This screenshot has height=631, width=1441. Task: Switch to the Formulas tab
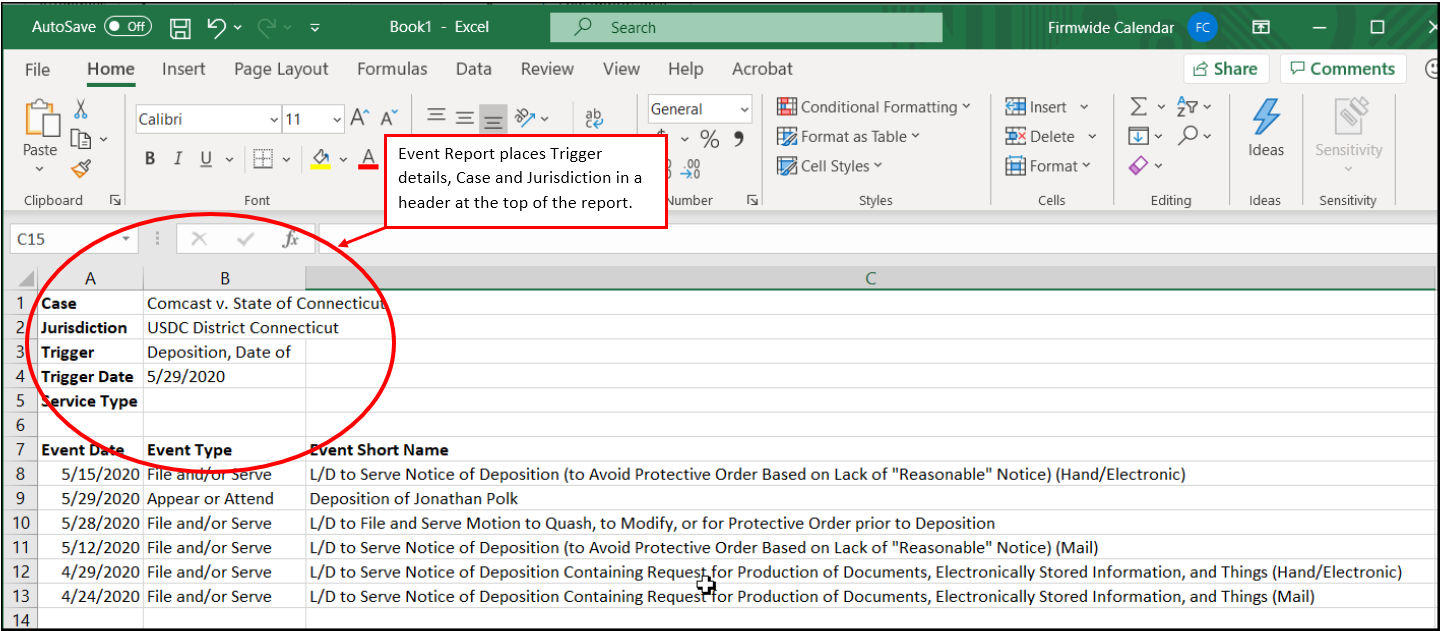click(392, 69)
